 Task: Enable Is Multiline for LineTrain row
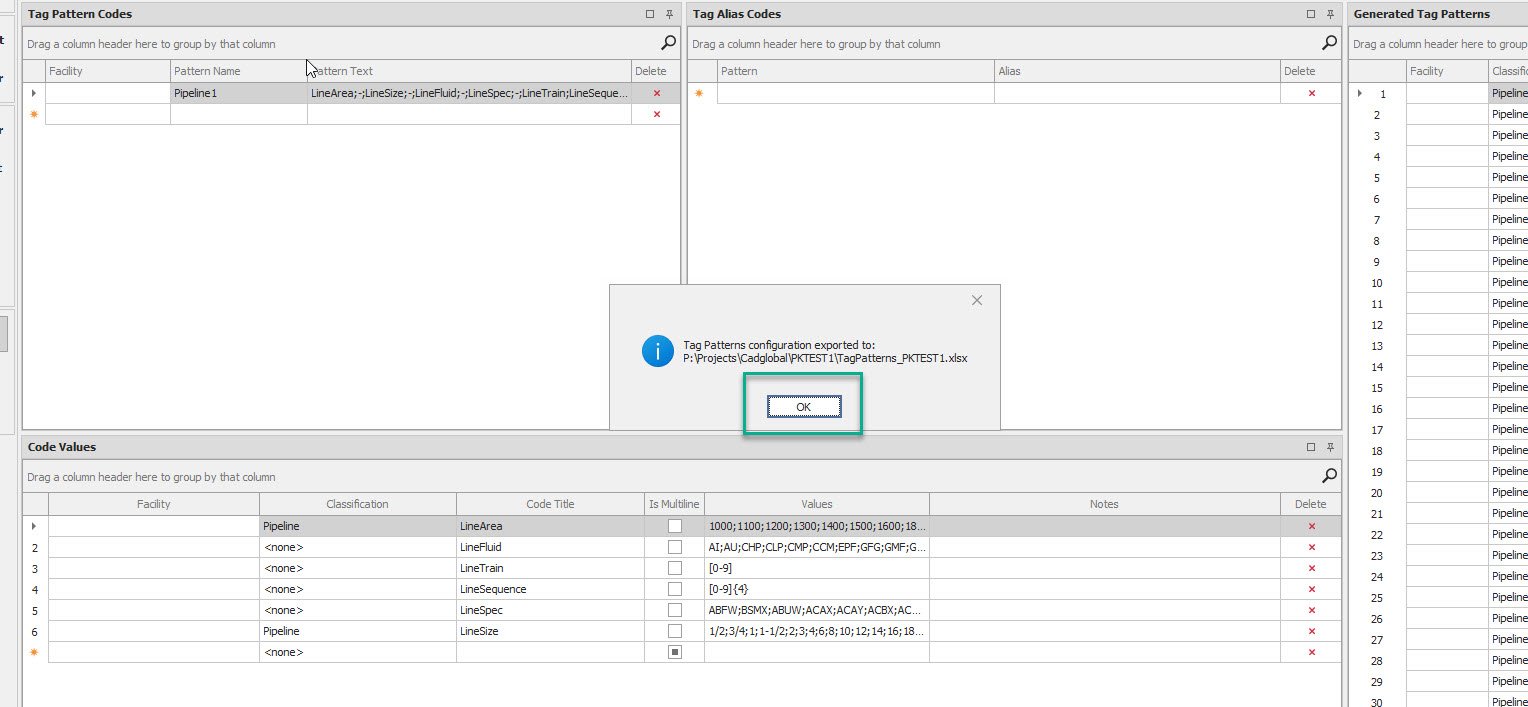675,568
